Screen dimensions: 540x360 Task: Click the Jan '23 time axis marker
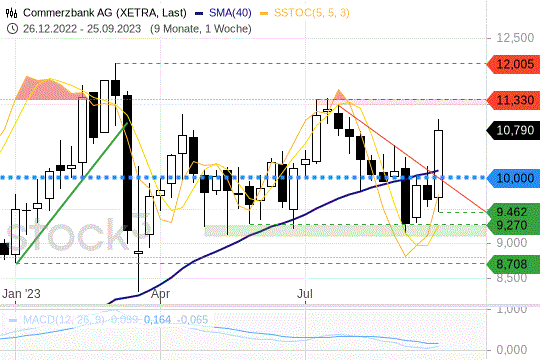coord(21,294)
